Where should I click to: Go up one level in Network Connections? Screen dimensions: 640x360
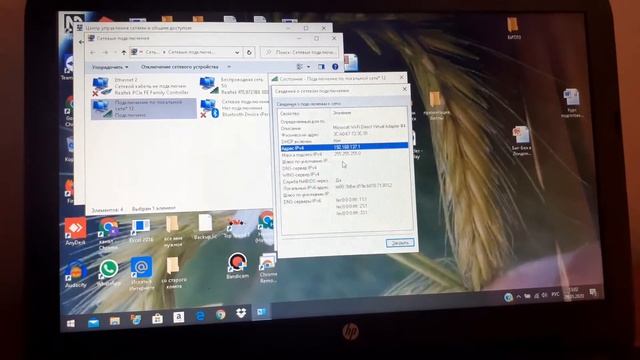pyautogui.click(x=124, y=52)
